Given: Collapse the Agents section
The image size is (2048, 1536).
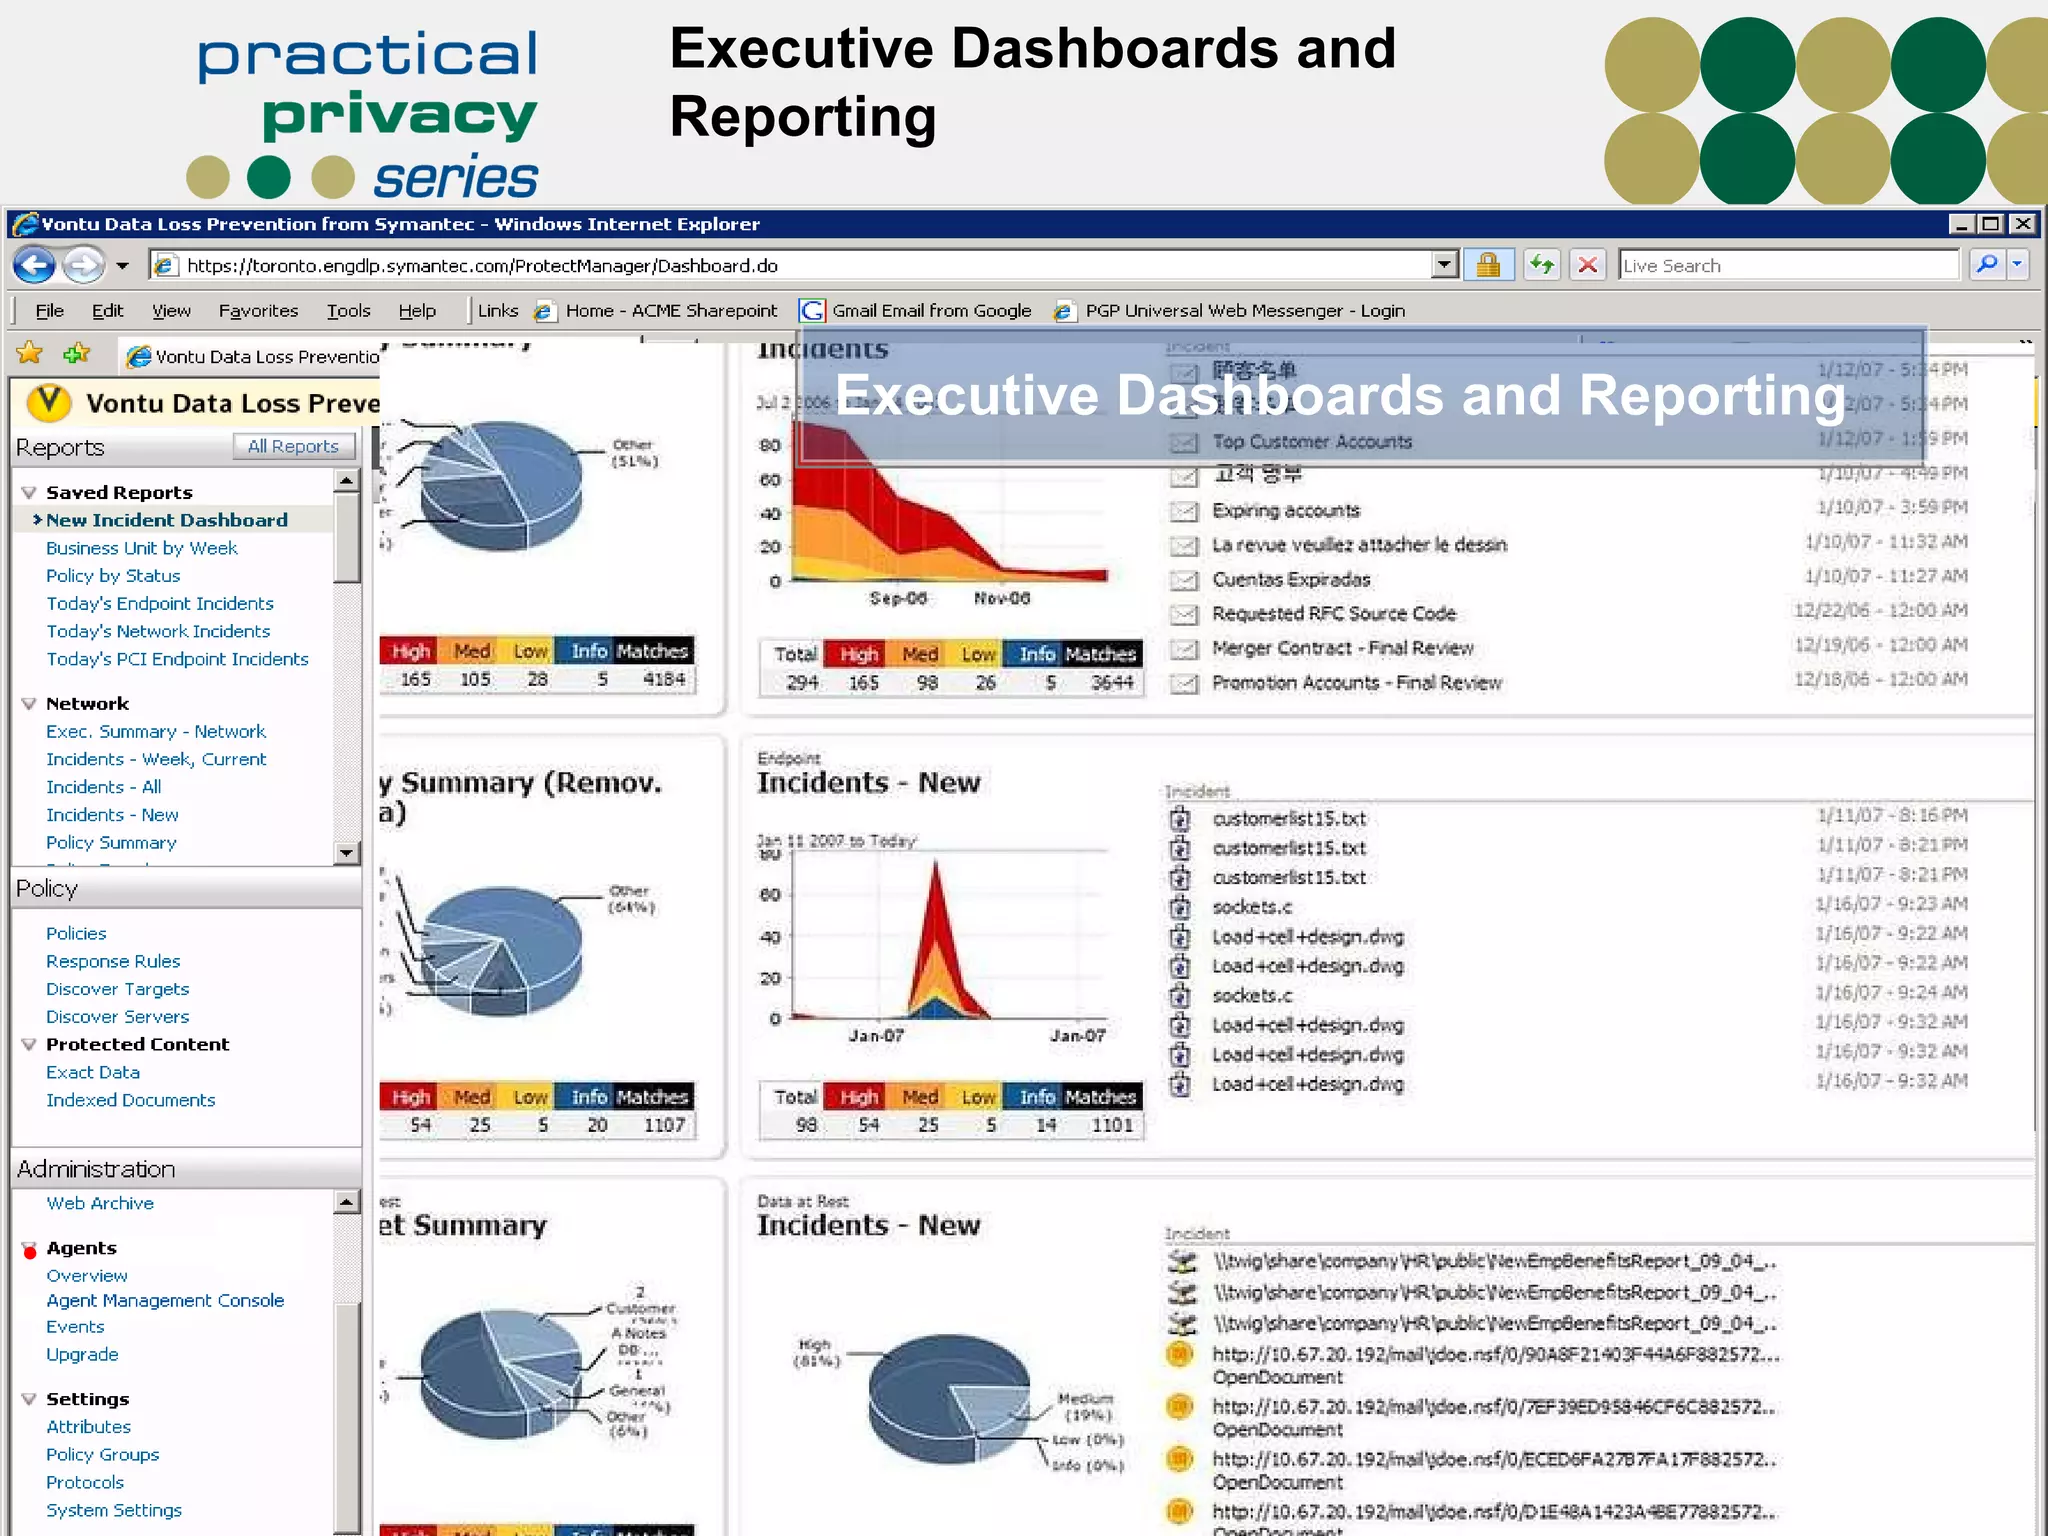Looking at the screenshot, I should coord(29,1249).
